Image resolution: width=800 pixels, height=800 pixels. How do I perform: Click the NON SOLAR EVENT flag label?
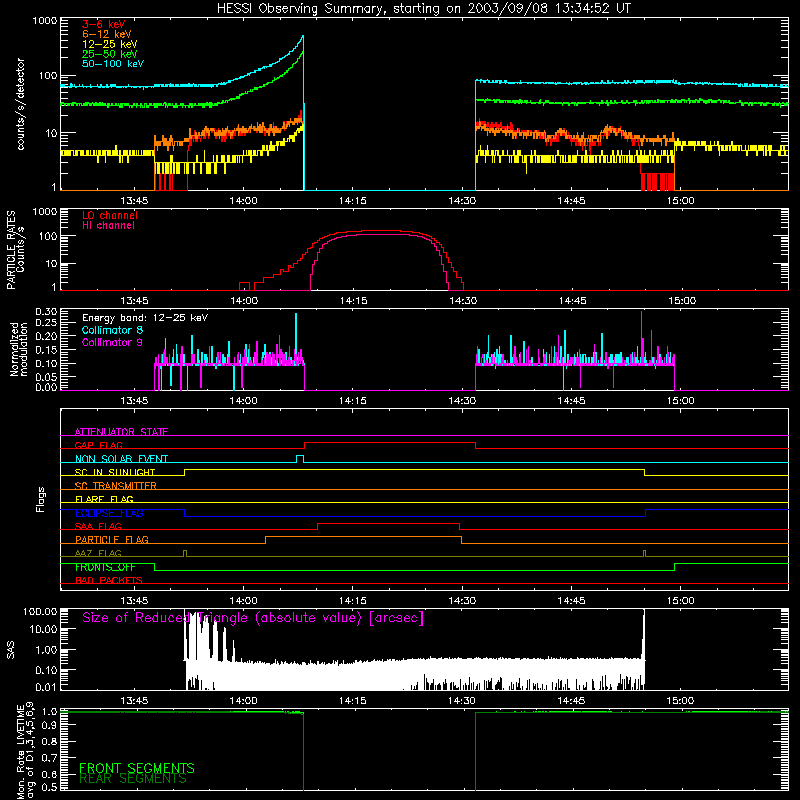(x=121, y=459)
